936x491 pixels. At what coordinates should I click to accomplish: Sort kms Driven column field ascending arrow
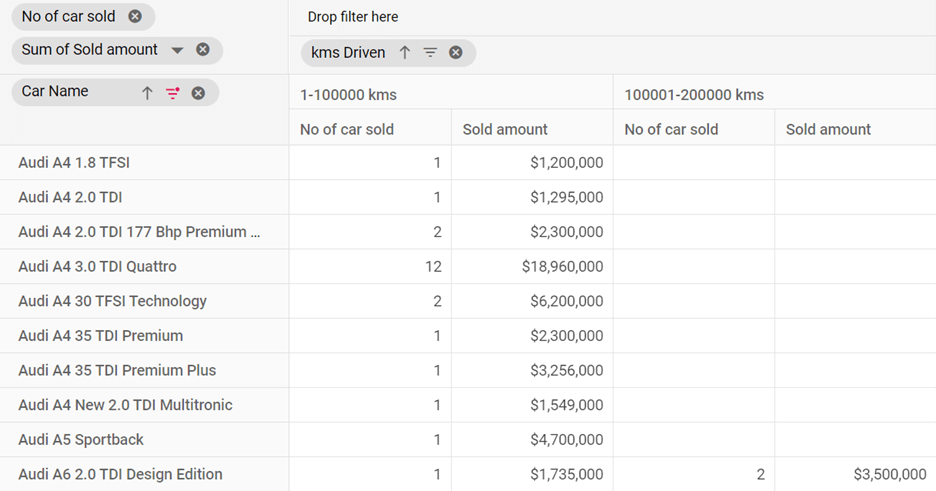[405, 53]
